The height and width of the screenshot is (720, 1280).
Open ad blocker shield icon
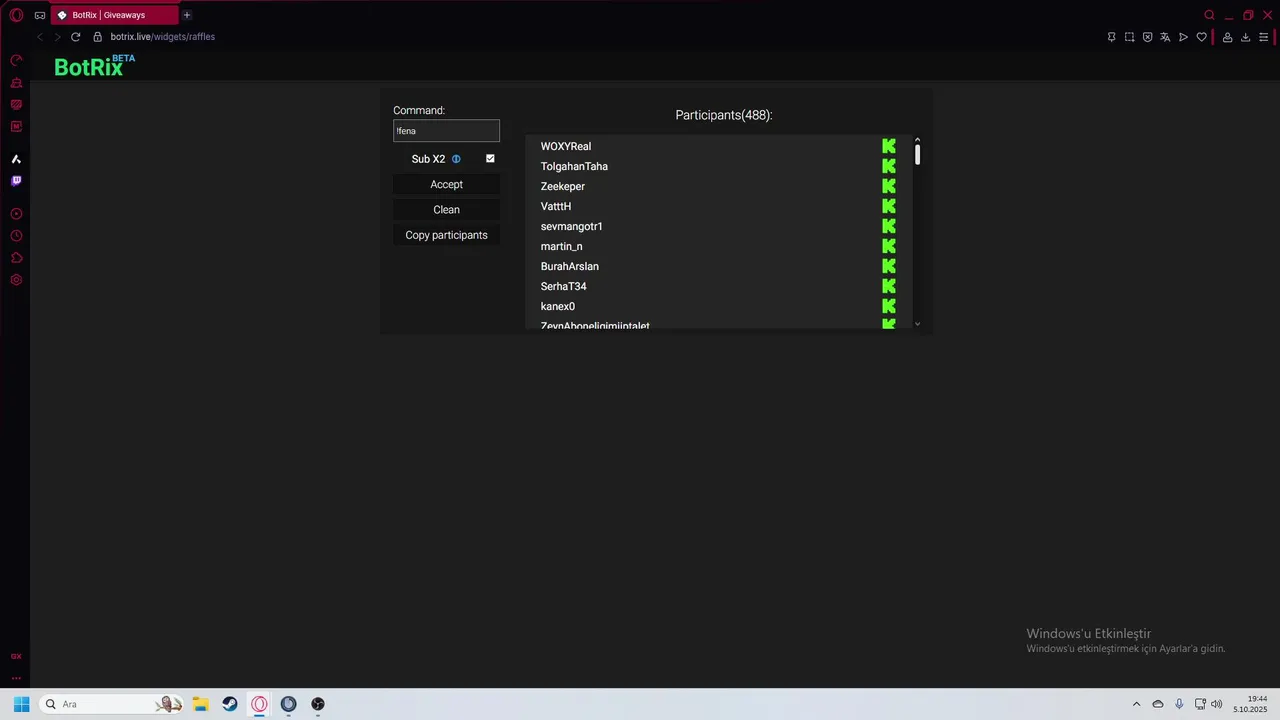pyautogui.click(x=1147, y=37)
